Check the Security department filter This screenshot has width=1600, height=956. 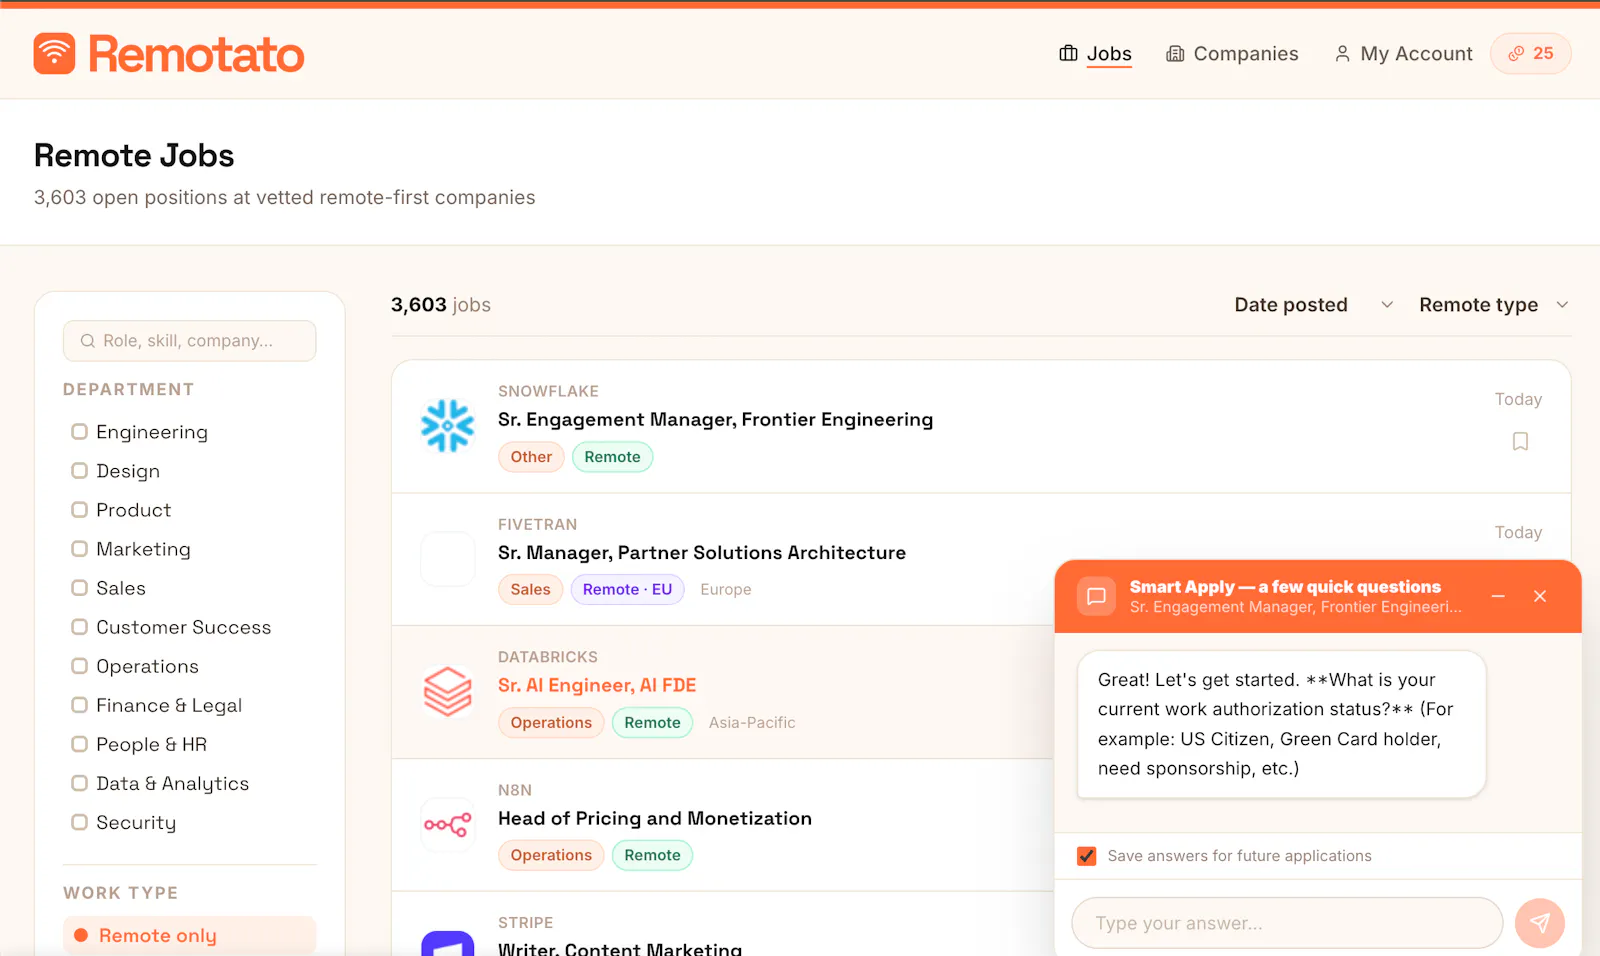coord(79,822)
